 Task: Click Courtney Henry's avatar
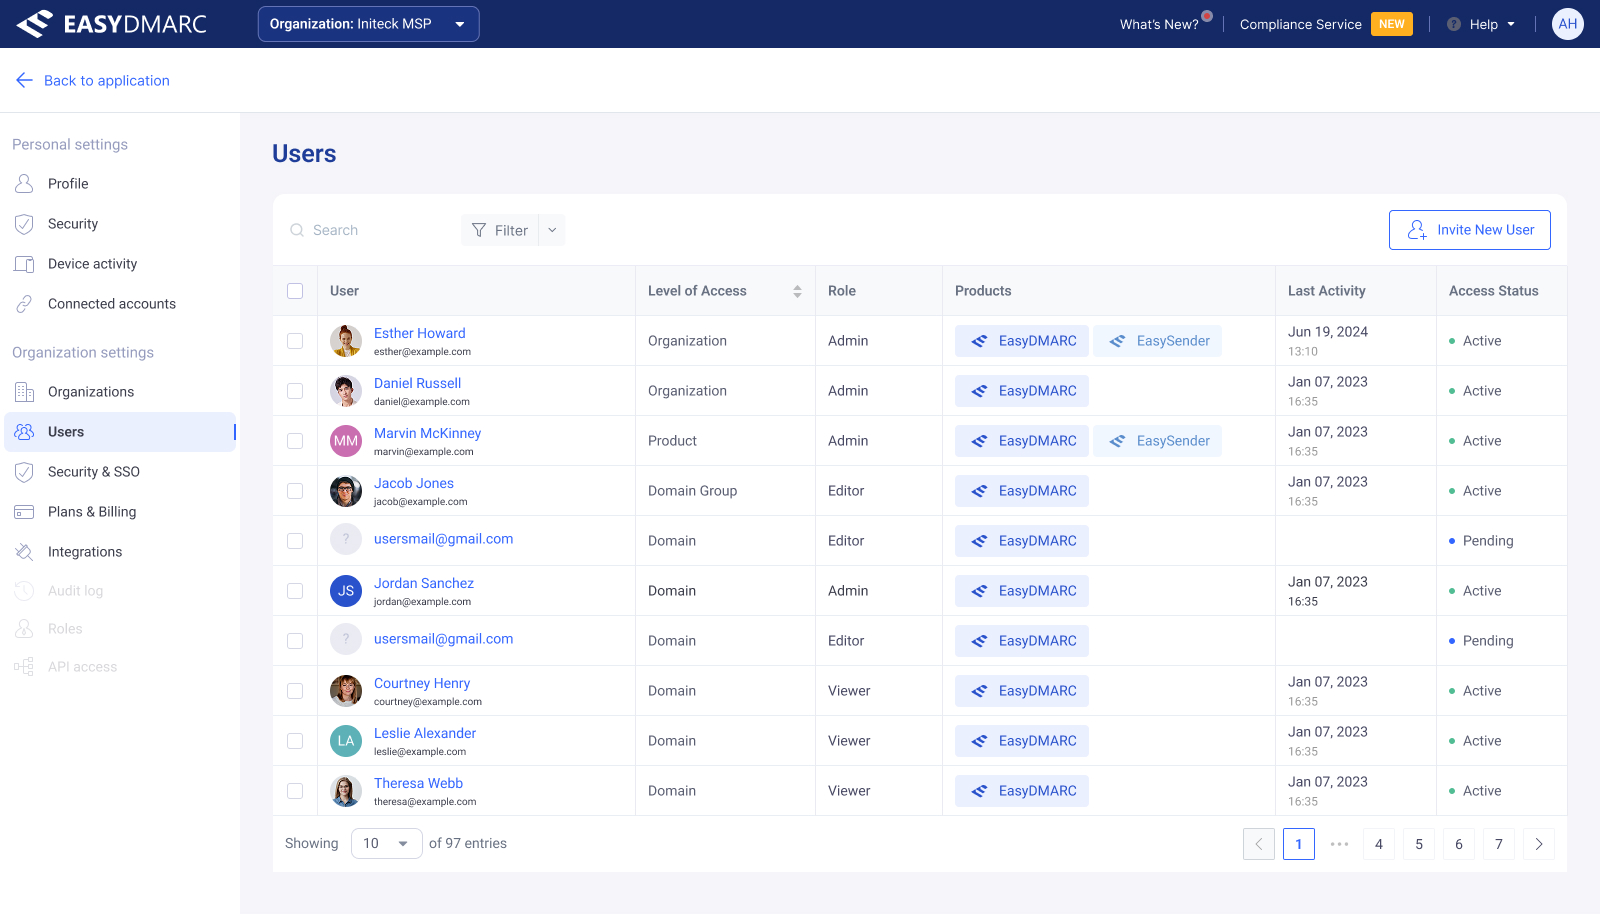pyautogui.click(x=346, y=691)
